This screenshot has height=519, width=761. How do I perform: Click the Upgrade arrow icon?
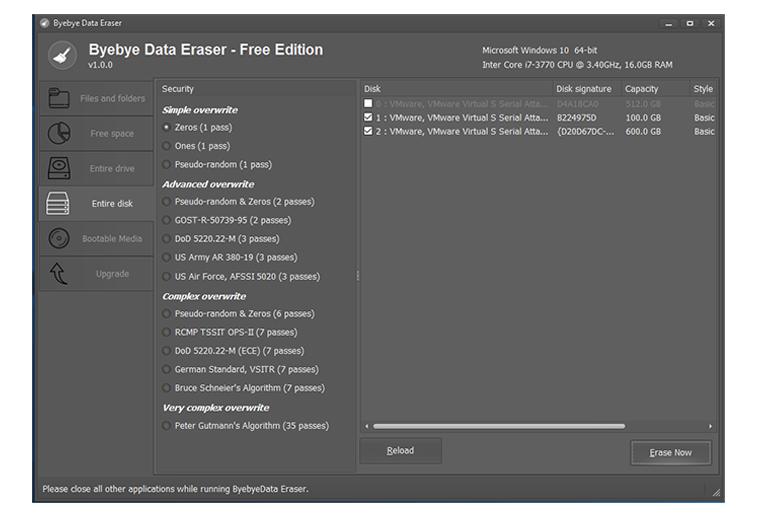(x=59, y=273)
